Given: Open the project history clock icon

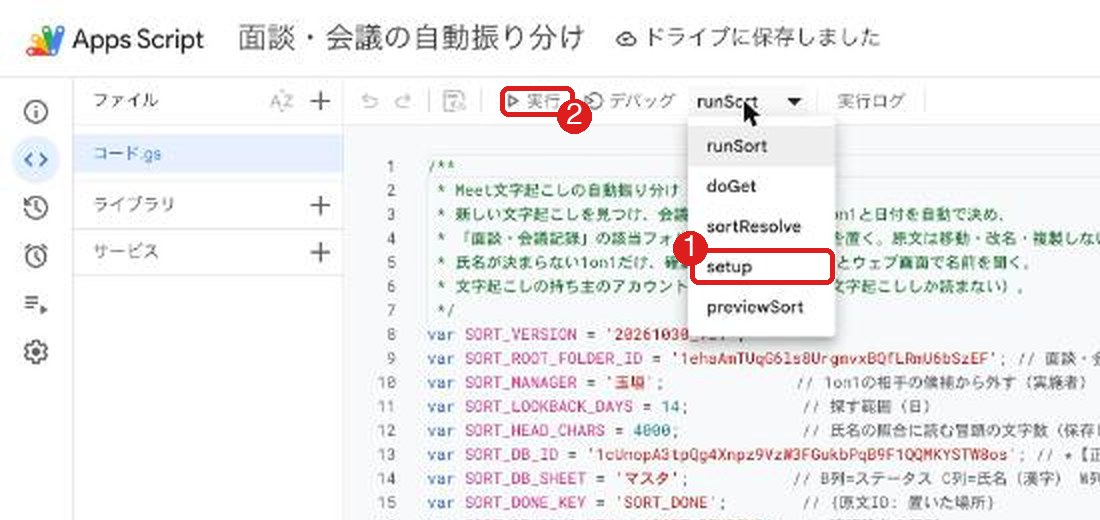Looking at the screenshot, I should tap(36, 208).
